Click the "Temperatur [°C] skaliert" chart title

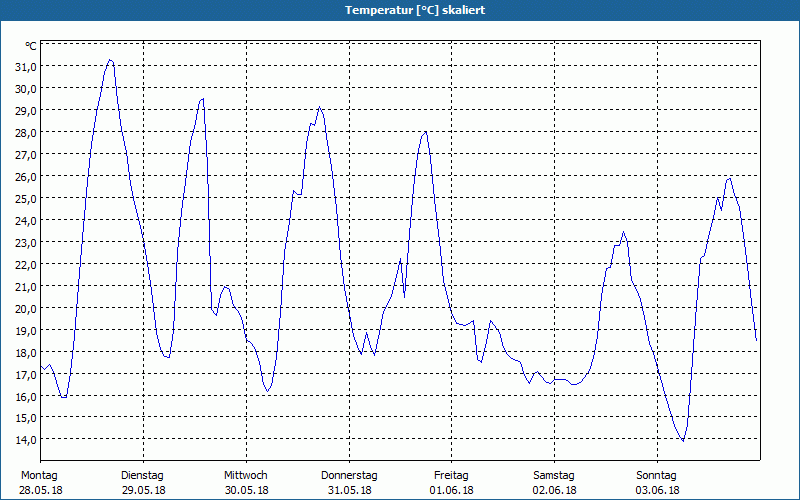pyautogui.click(x=400, y=10)
